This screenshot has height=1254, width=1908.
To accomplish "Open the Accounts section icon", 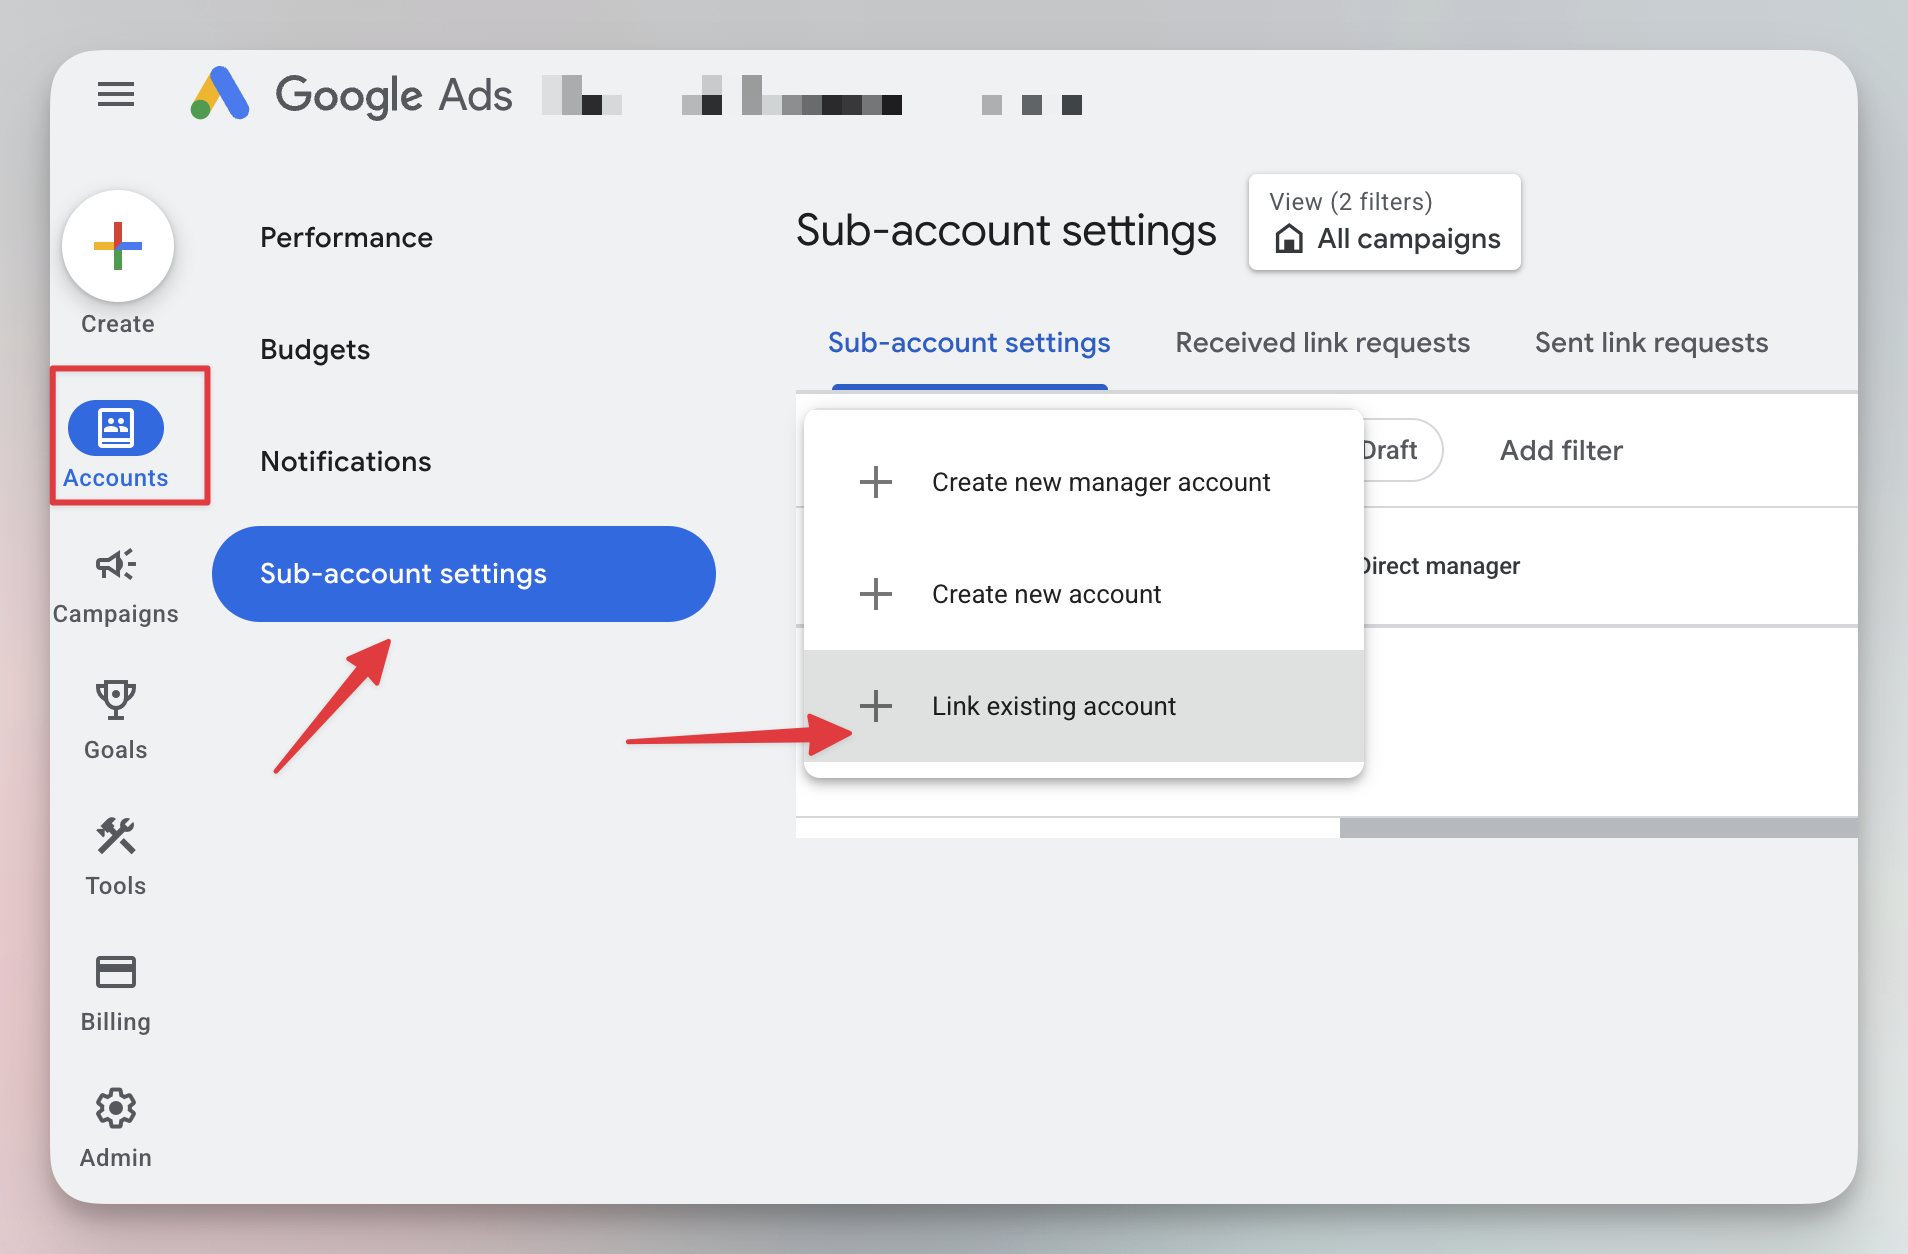I will click(116, 428).
